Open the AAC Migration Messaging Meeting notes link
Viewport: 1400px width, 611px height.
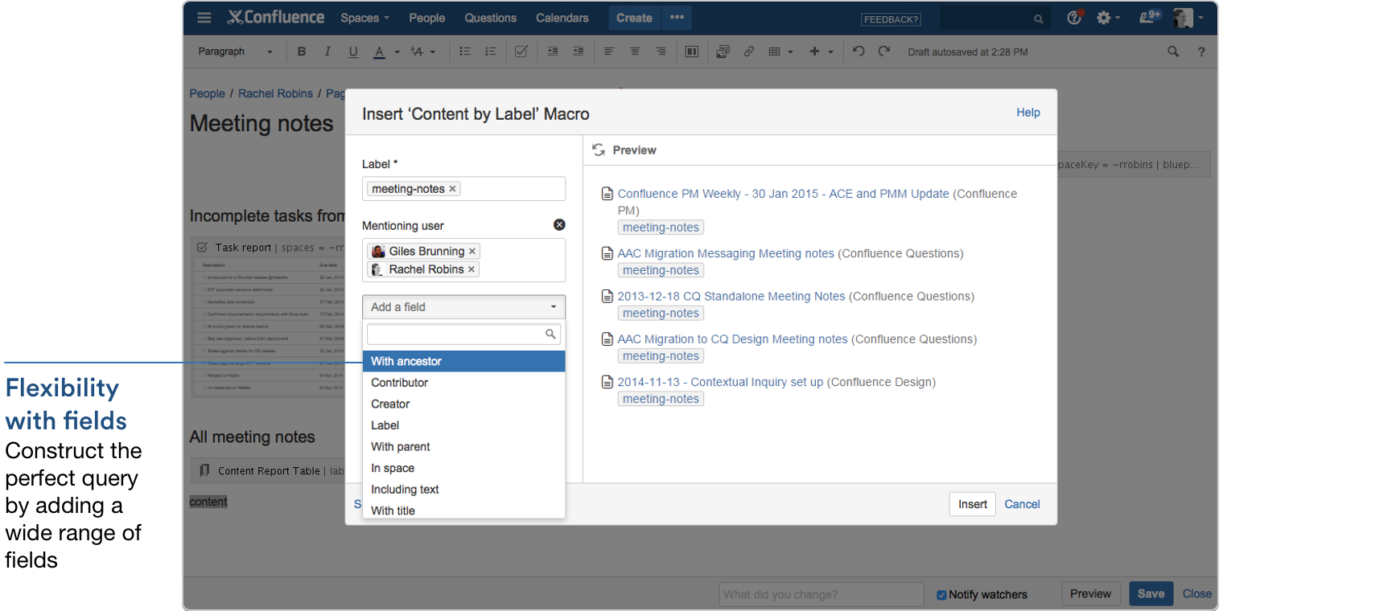[725, 253]
